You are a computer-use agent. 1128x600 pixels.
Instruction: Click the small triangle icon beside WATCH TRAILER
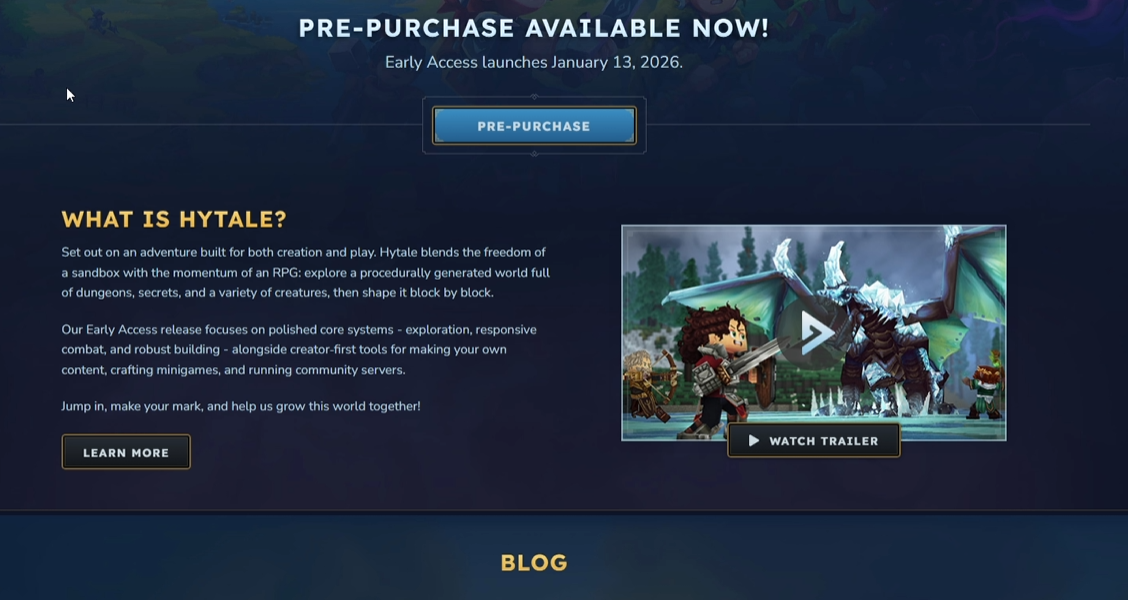[x=753, y=440]
